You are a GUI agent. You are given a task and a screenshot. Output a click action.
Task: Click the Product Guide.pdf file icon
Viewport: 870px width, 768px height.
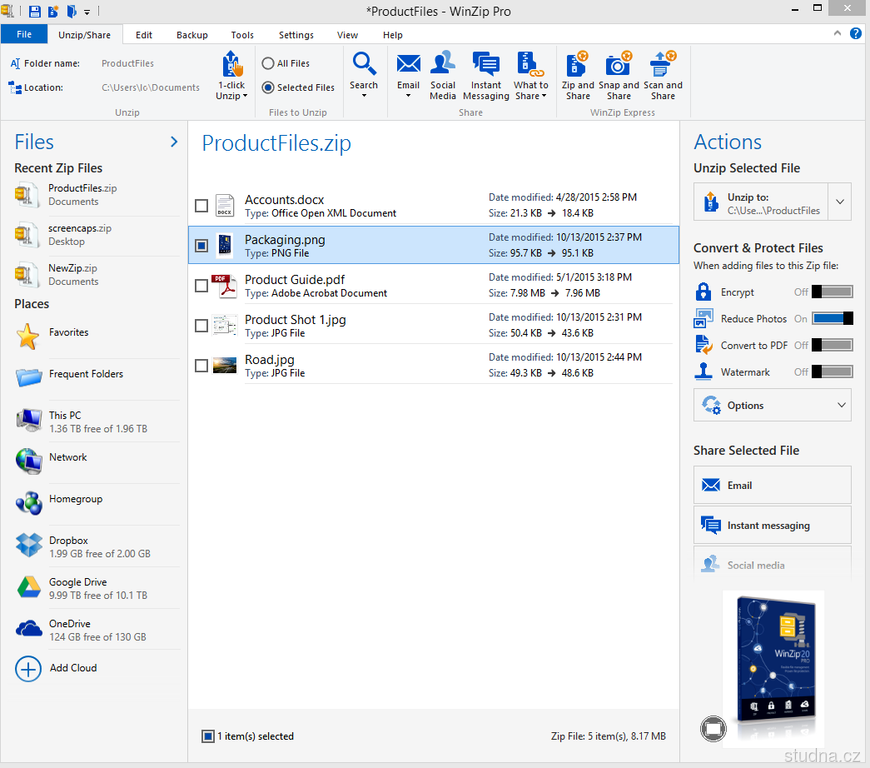click(224, 286)
